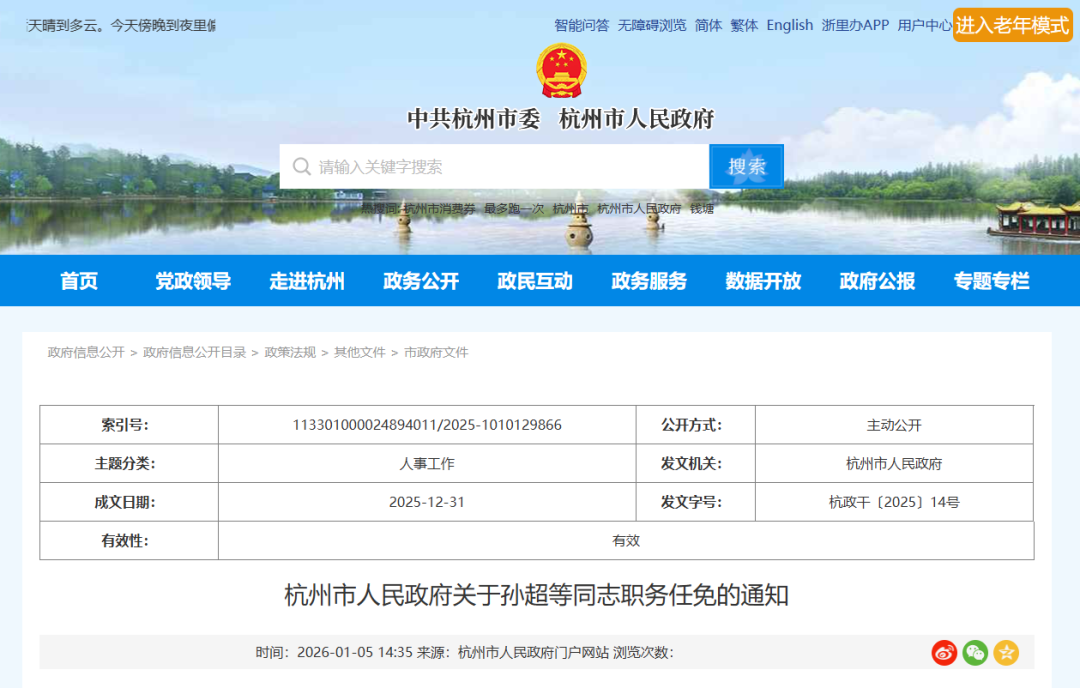The width and height of the screenshot is (1080, 688).
Task: Click the date cell 2025-12-31
Action: [x=427, y=502]
